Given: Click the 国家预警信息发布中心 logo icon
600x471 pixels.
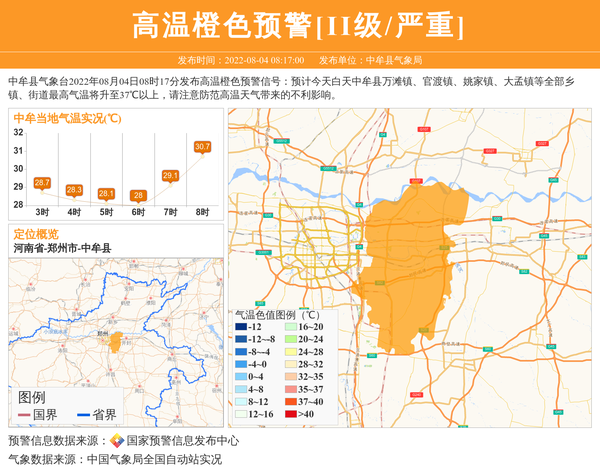Looking at the screenshot, I should point(117,441).
